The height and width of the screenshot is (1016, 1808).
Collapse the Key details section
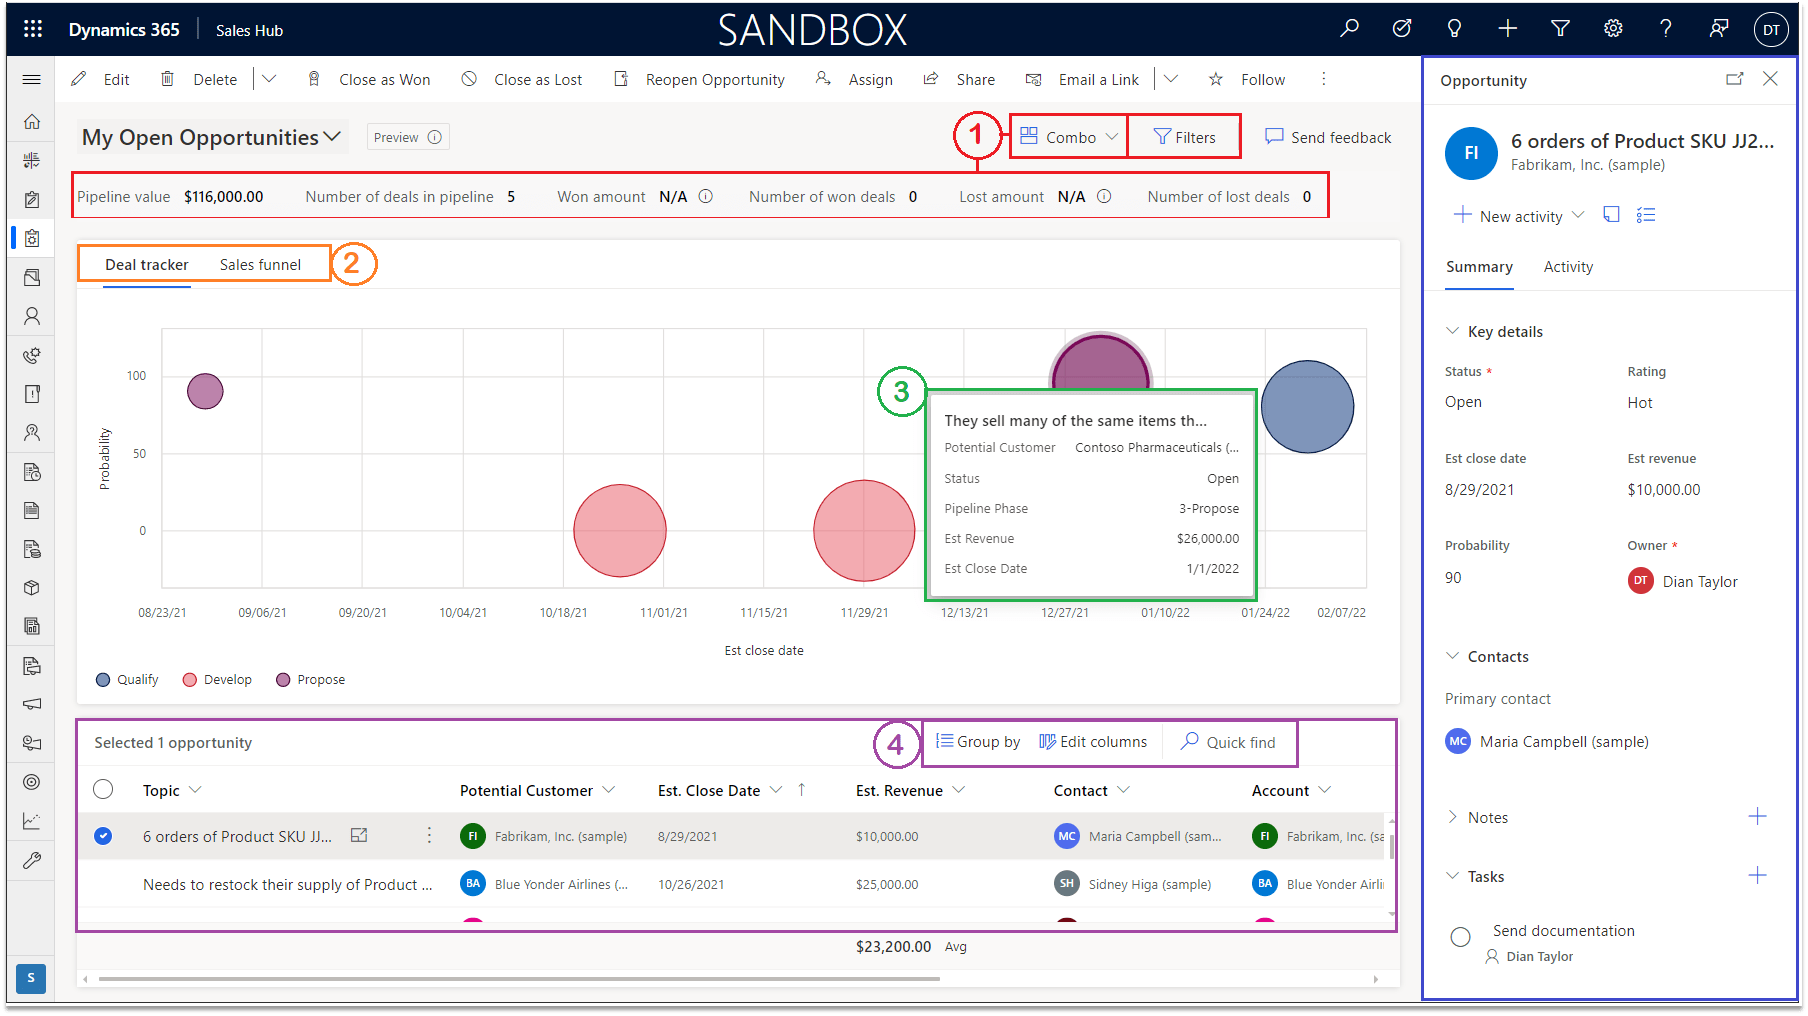[x=1452, y=331]
